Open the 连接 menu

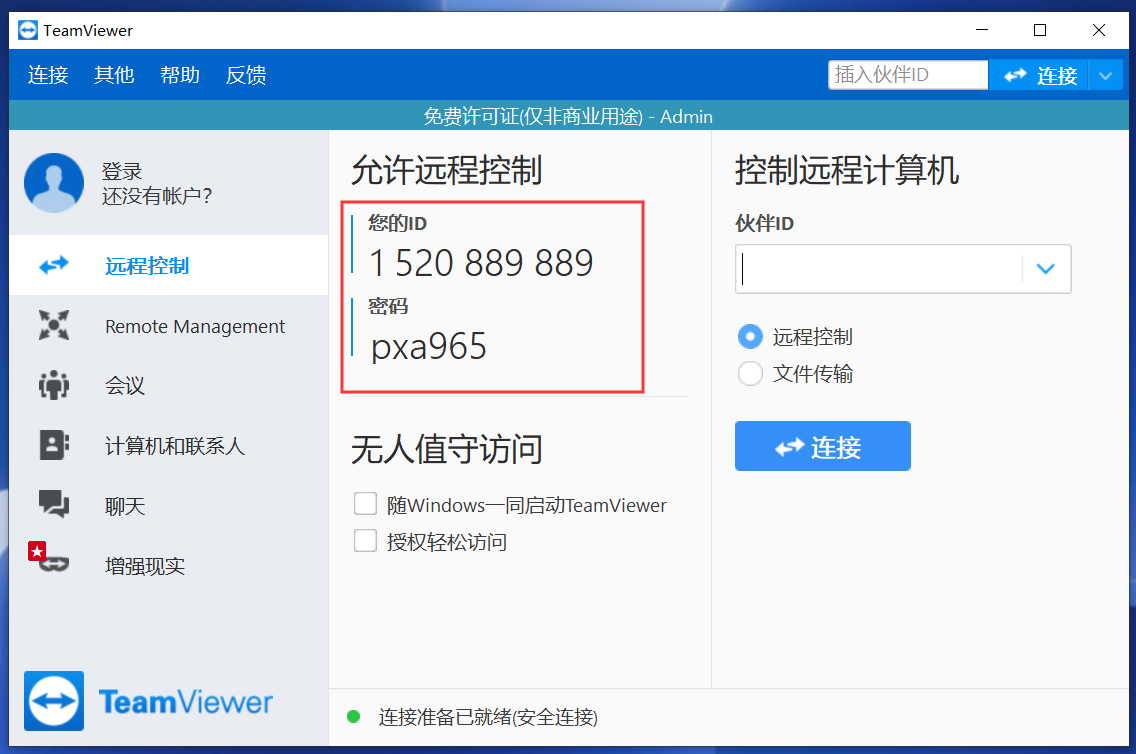click(x=48, y=75)
